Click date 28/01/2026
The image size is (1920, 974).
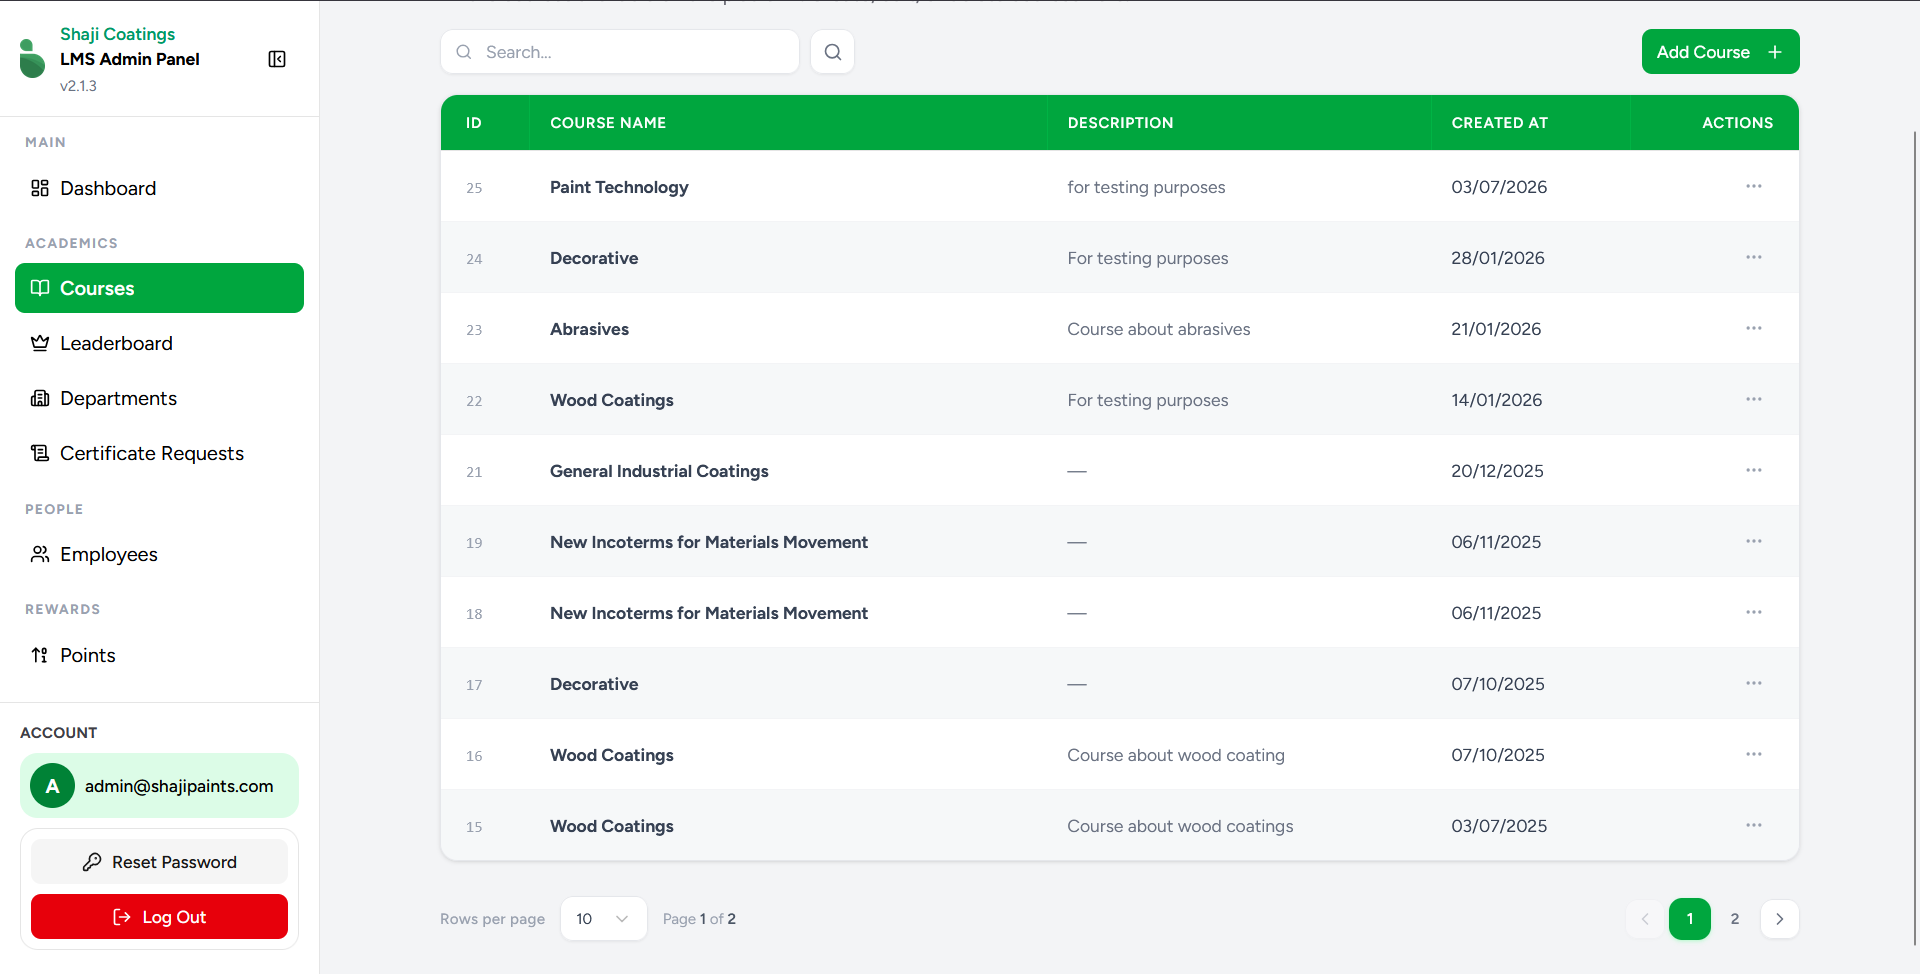coord(1498,258)
